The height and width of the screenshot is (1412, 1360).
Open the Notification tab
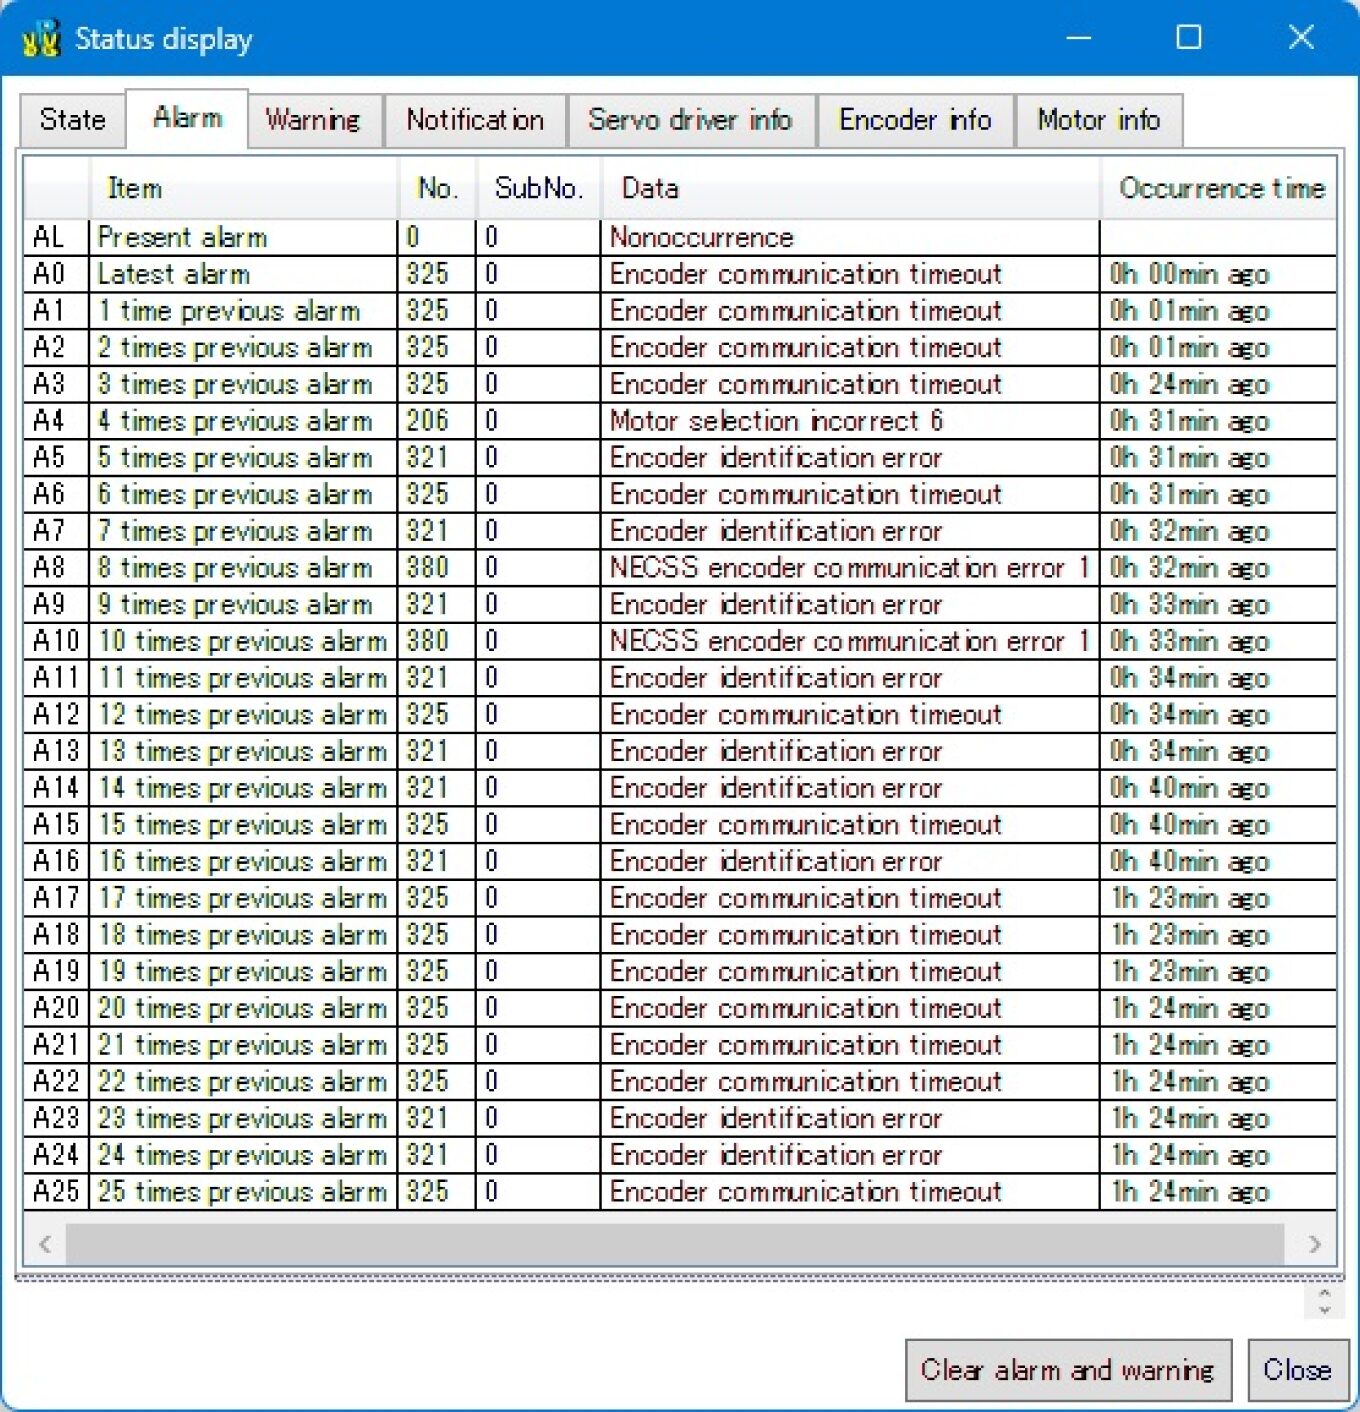475,120
